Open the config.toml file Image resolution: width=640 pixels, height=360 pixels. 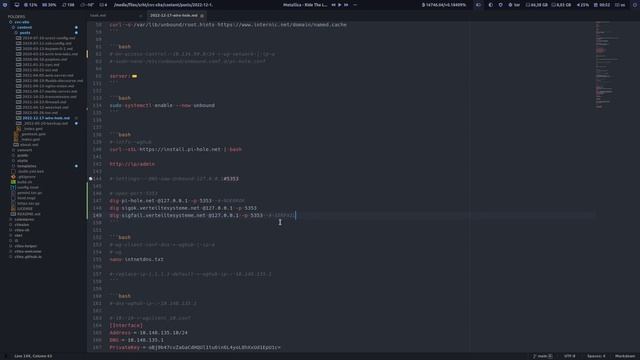28,187
